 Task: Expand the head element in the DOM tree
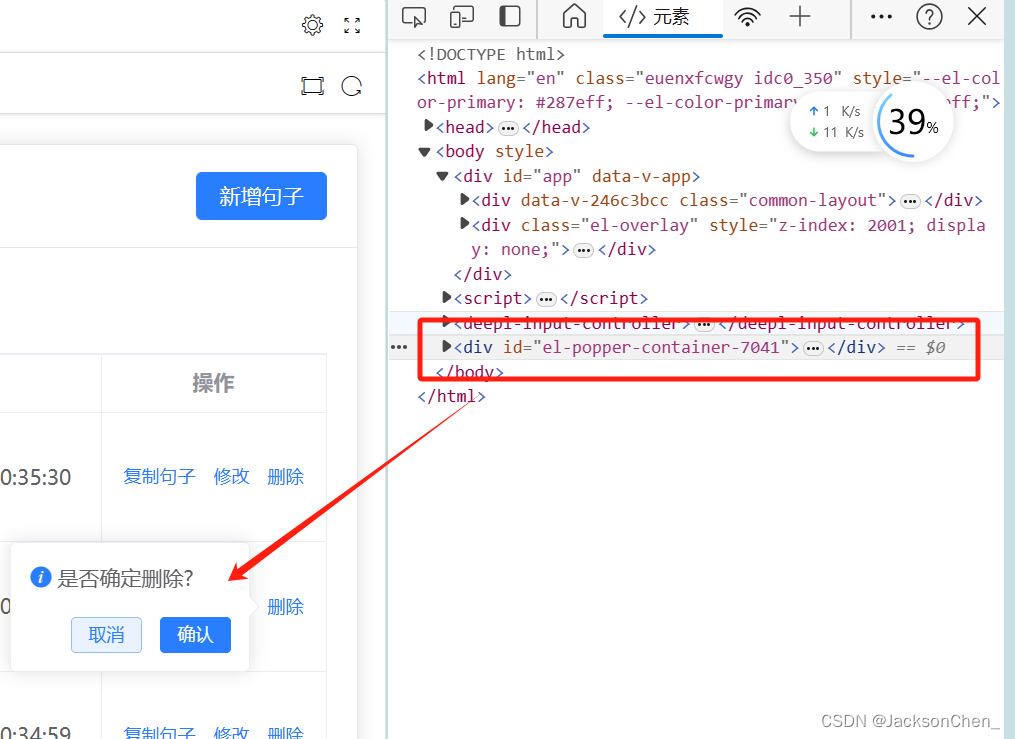click(430, 126)
